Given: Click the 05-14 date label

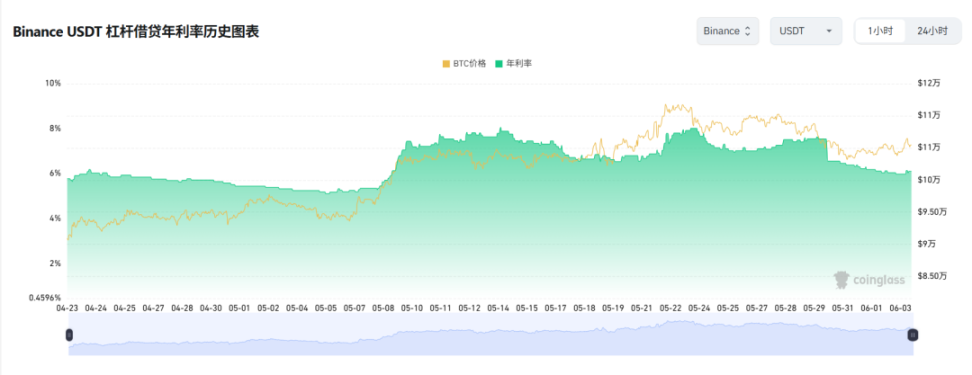Looking at the screenshot, I should pos(498,307).
